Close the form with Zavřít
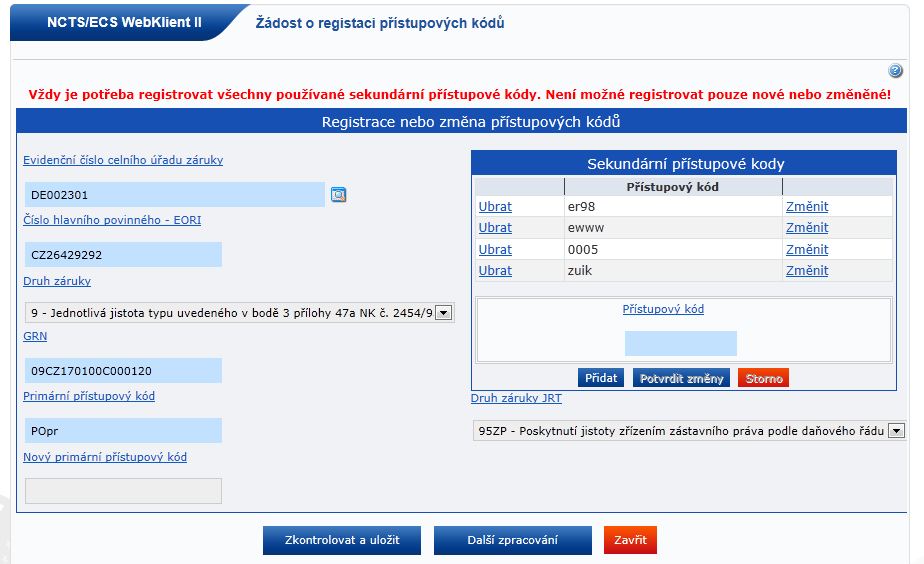Viewport: 924px width, 564px height. pos(630,540)
